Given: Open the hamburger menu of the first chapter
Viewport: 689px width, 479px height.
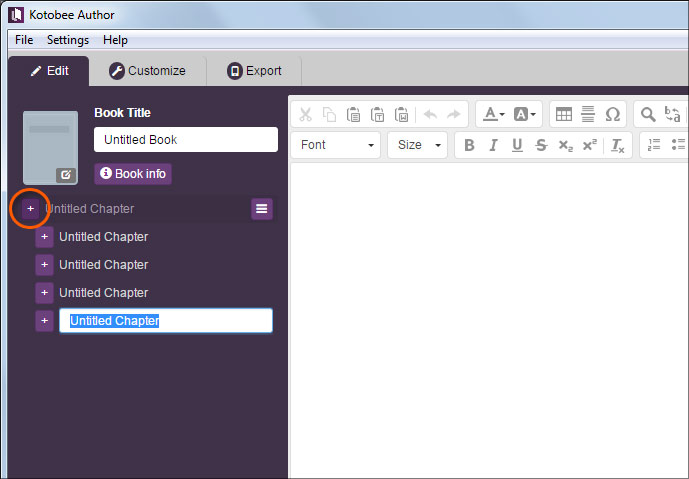Looking at the screenshot, I should [x=261, y=209].
